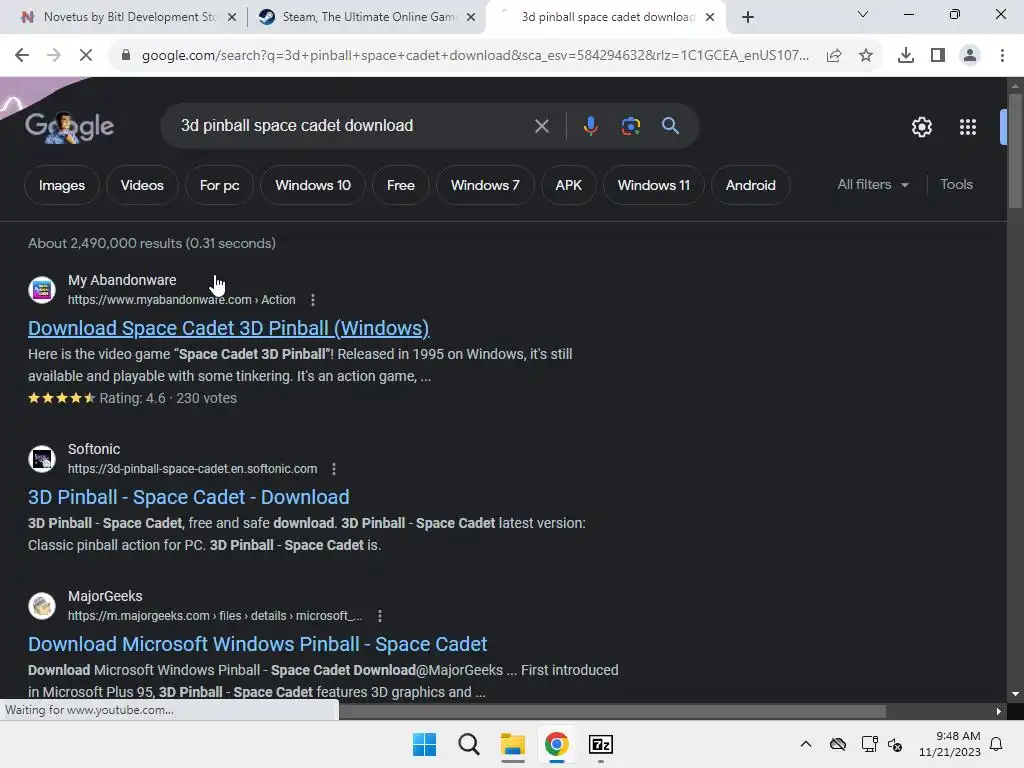Image resolution: width=1024 pixels, height=768 pixels.
Task: Go back to the previous page
Action: pos(22,56)
